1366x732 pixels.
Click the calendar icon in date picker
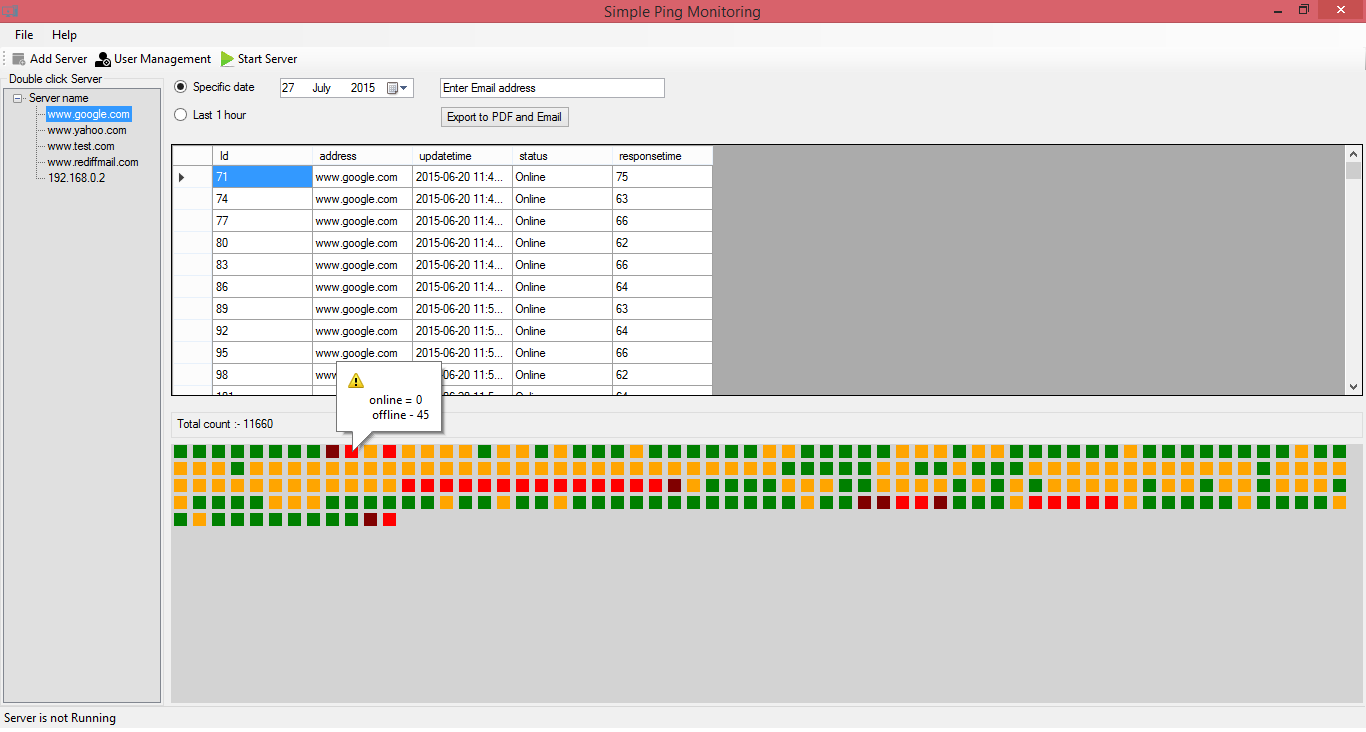pos(392,88)
